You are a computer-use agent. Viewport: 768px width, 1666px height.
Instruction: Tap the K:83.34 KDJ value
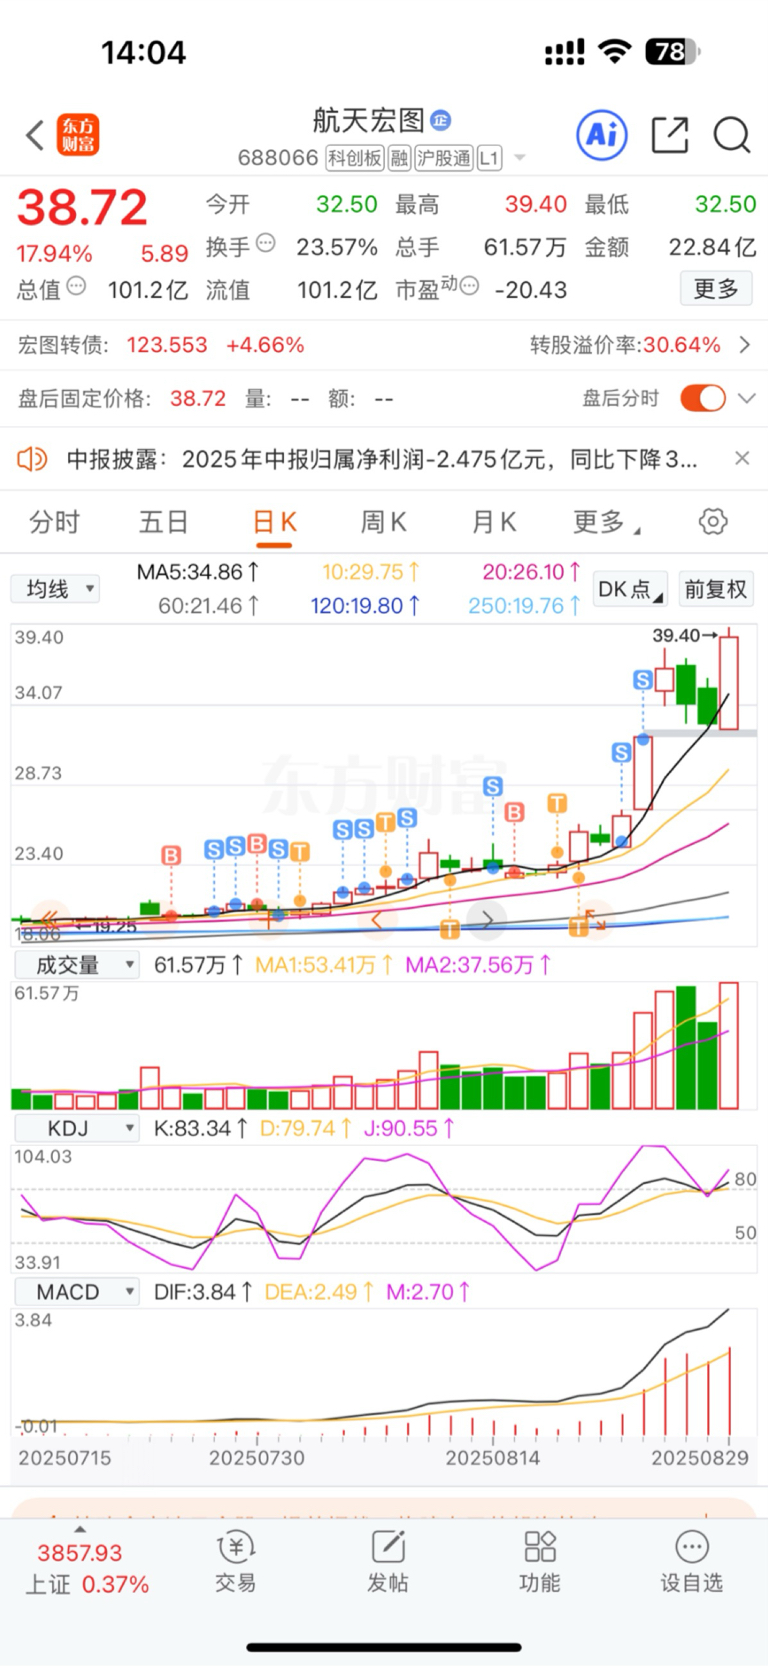[200, 1128]
